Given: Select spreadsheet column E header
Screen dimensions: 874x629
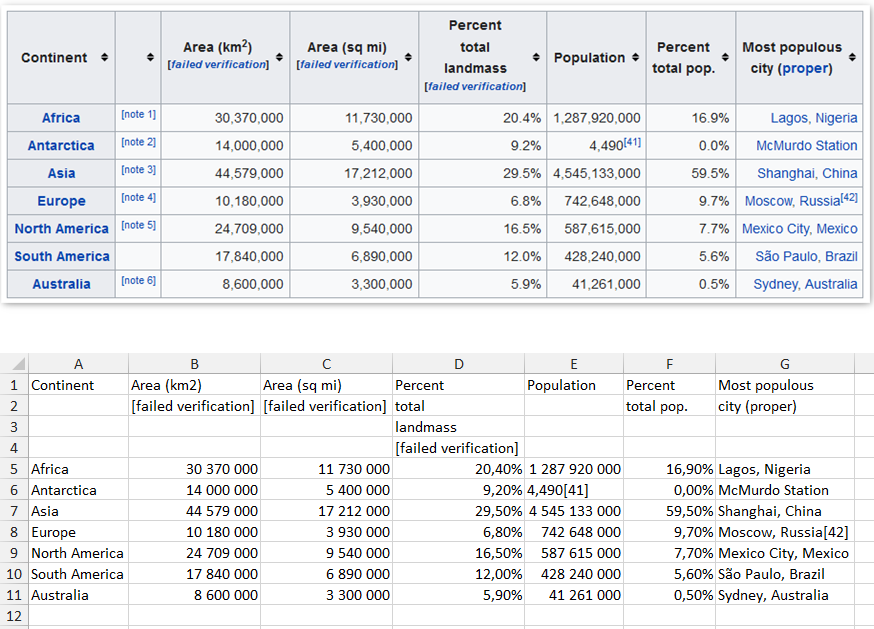Looking at the screenshot, I should tap(574, 364).
